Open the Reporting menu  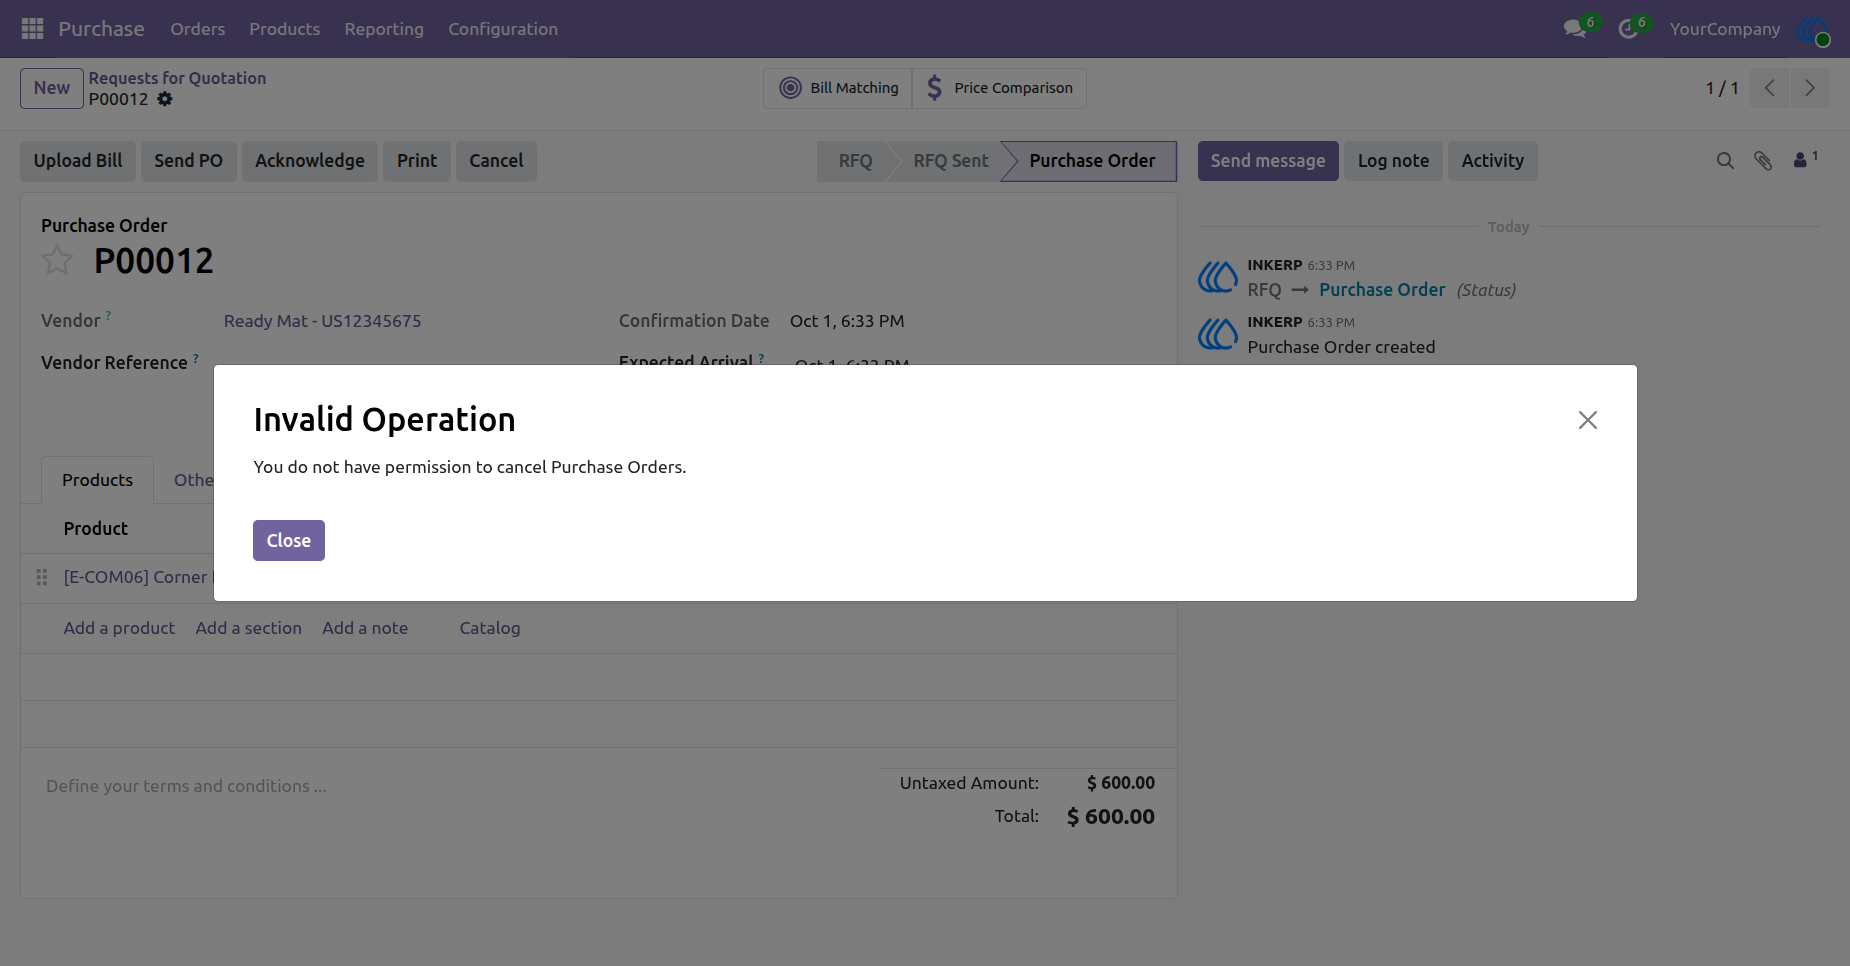tap(384, 29)
